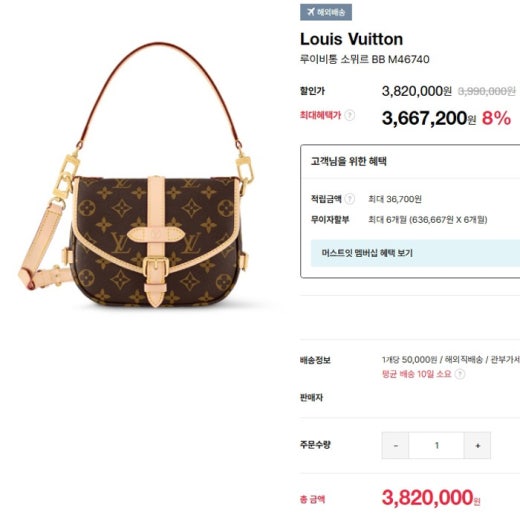Click the 최대혜택가 label text
Screen dimensions: 520x520
coord(320,115)
